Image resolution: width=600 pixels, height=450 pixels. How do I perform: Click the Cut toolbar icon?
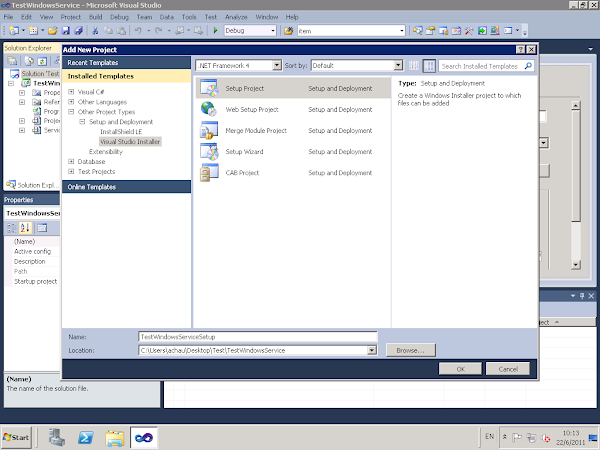[x=95, y=31]
